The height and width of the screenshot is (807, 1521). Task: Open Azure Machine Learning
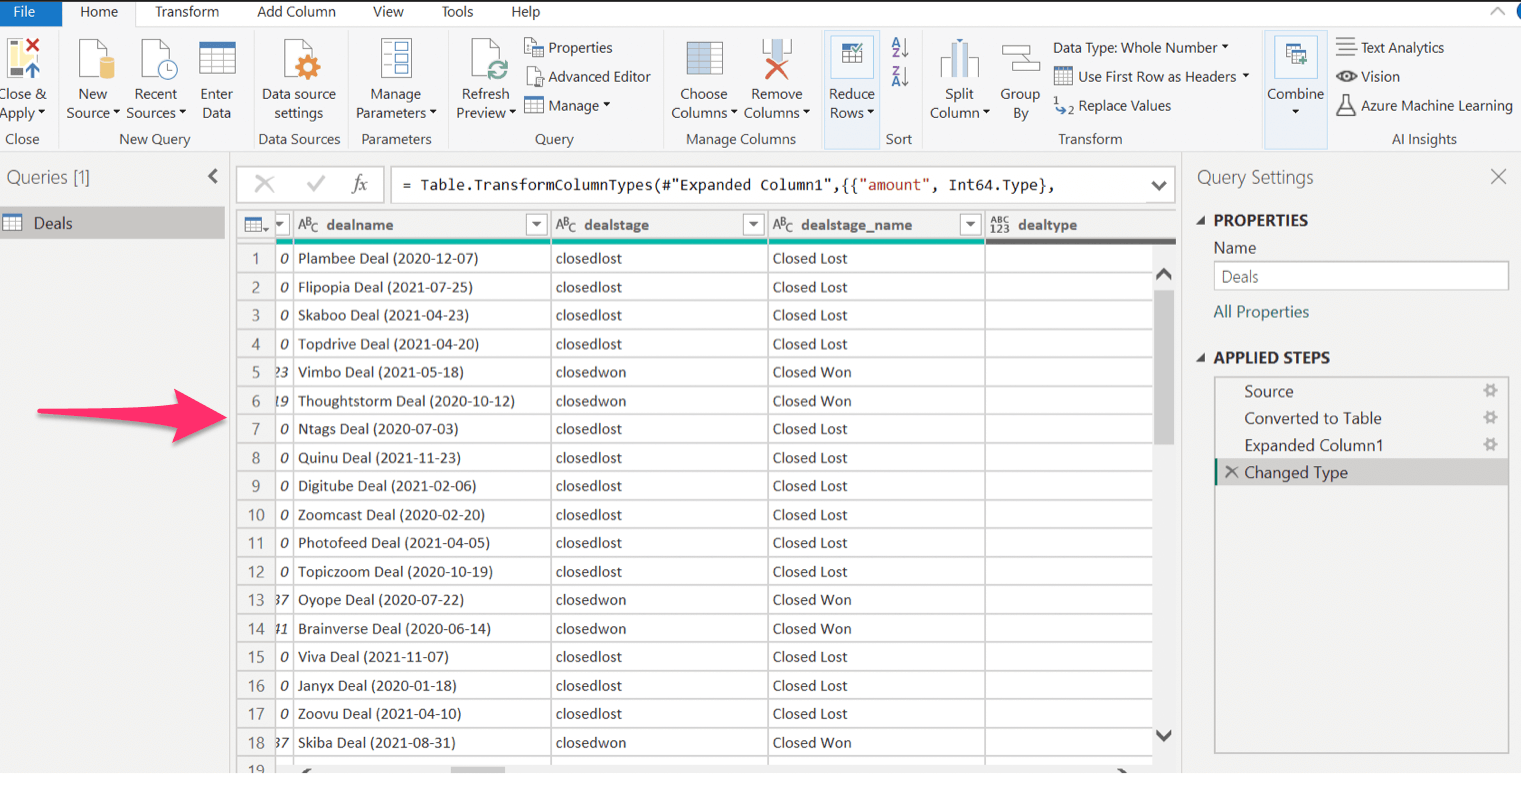point(1424,105)
